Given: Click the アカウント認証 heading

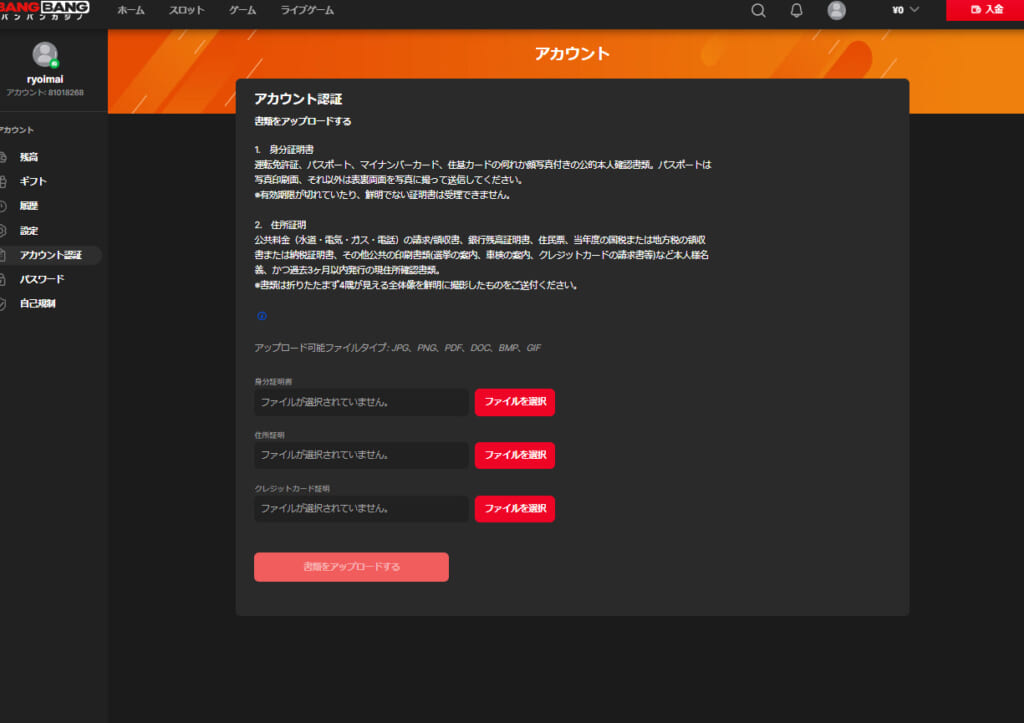Looking at the screenshot, I should [x=298, y=99].
